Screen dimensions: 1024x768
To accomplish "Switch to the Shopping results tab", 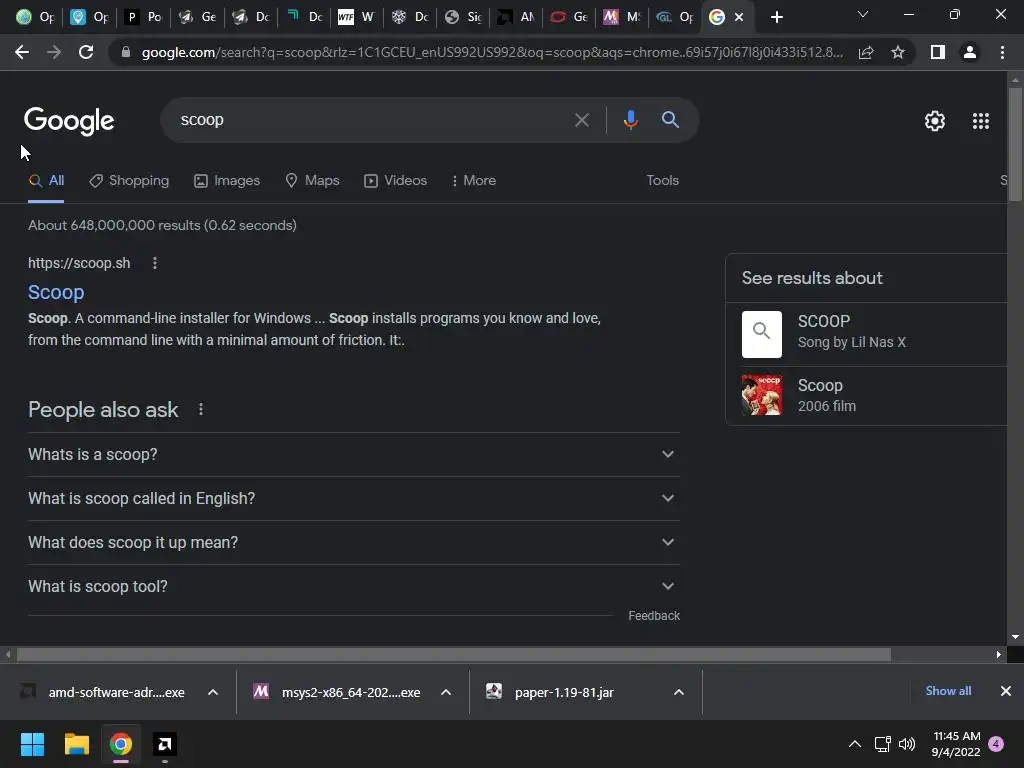I will pyautogui.click(x=129, y=181).
